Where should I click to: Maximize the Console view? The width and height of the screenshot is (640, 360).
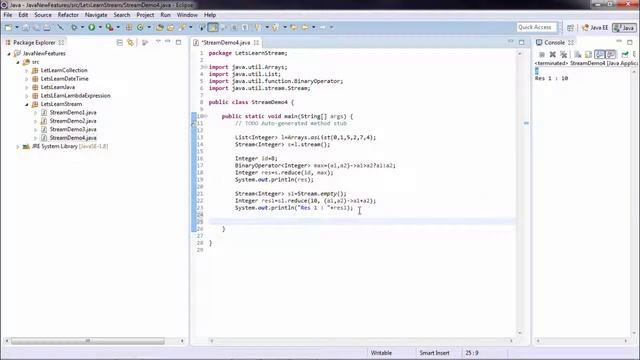pos(630,42)
